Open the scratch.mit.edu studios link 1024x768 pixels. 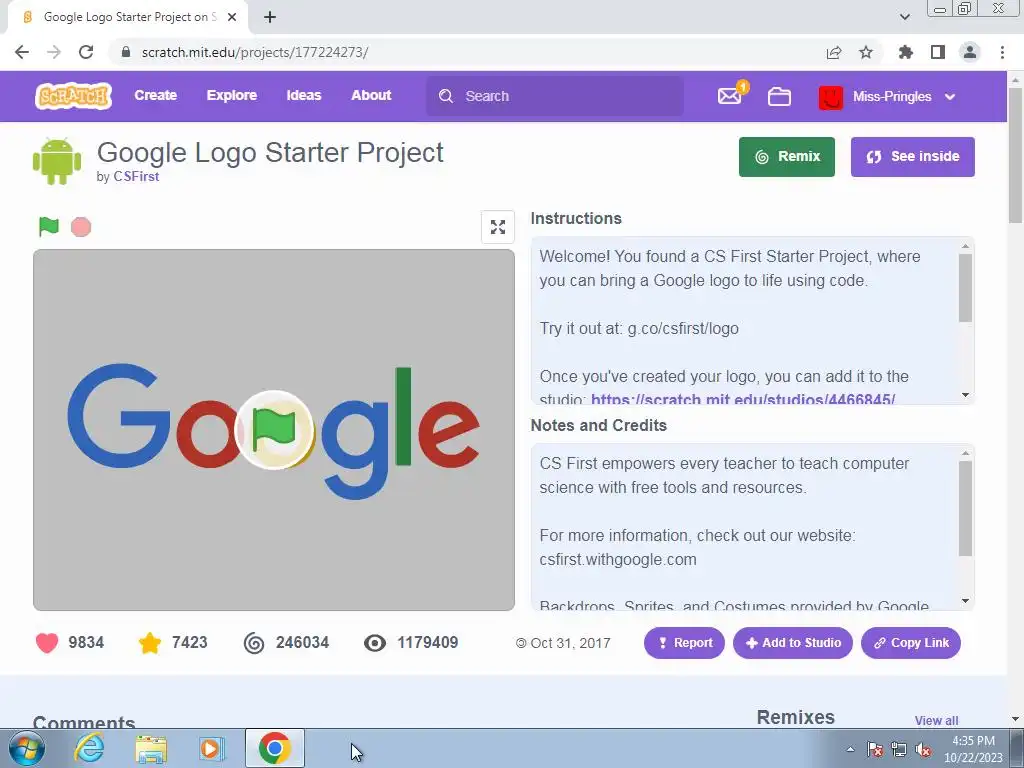pyautogui.click(x=743, y=398)
